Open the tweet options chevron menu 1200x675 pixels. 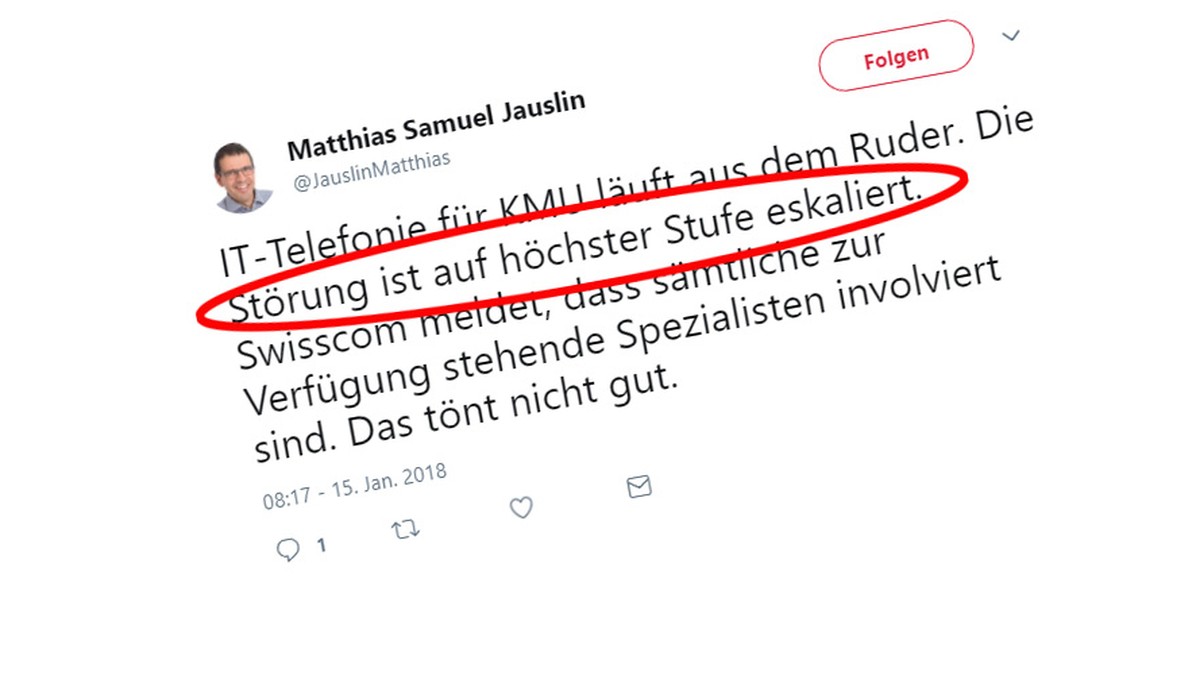1011,36
